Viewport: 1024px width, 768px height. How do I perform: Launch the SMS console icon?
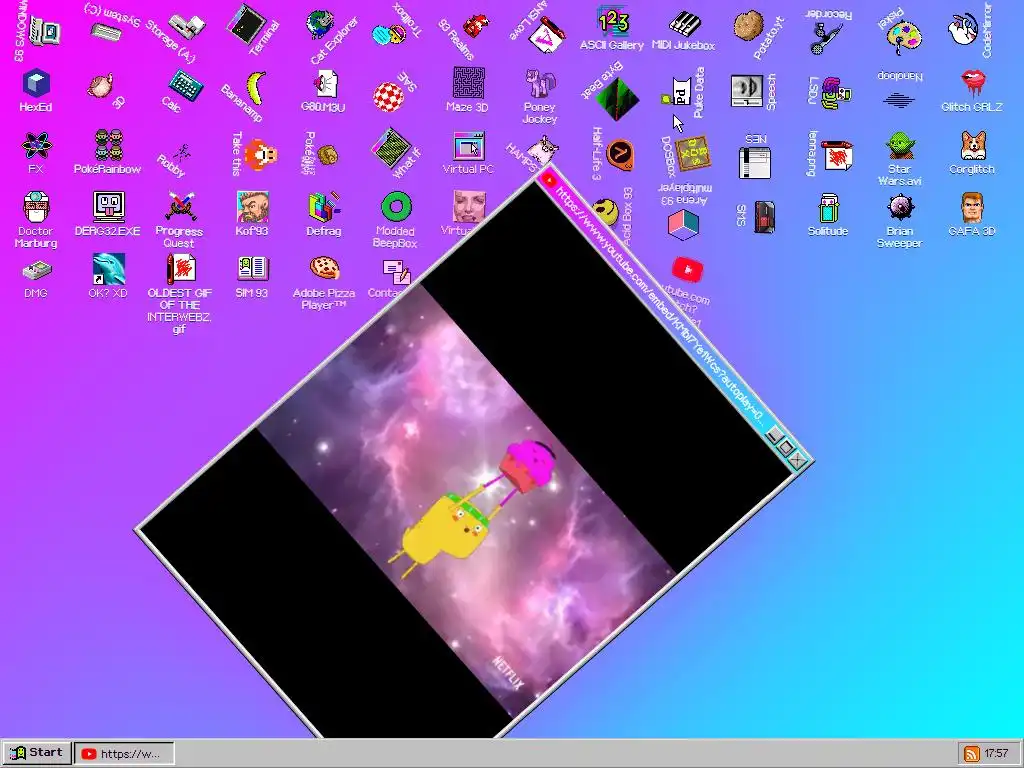[x=764, y=216]
